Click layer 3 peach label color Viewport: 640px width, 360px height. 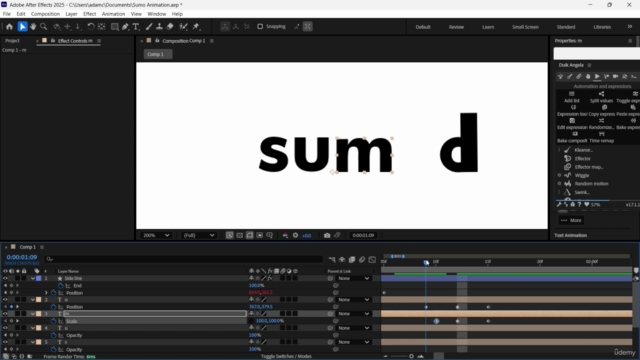pos(39,314)
